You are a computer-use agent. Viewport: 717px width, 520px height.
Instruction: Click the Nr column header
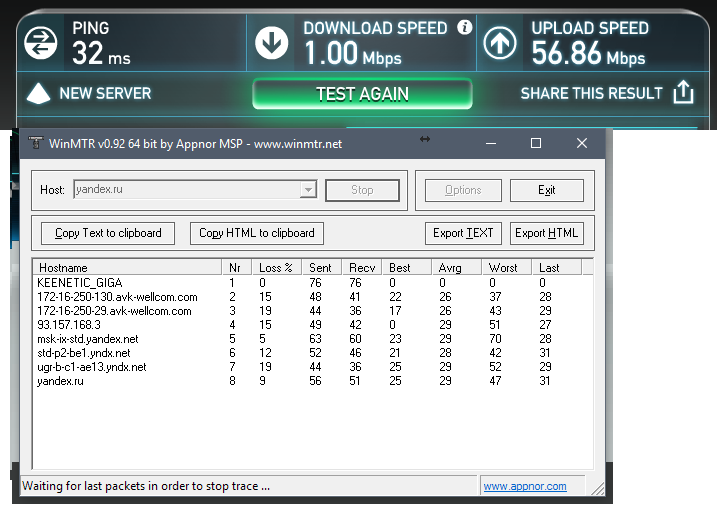[x=236, y=267]
